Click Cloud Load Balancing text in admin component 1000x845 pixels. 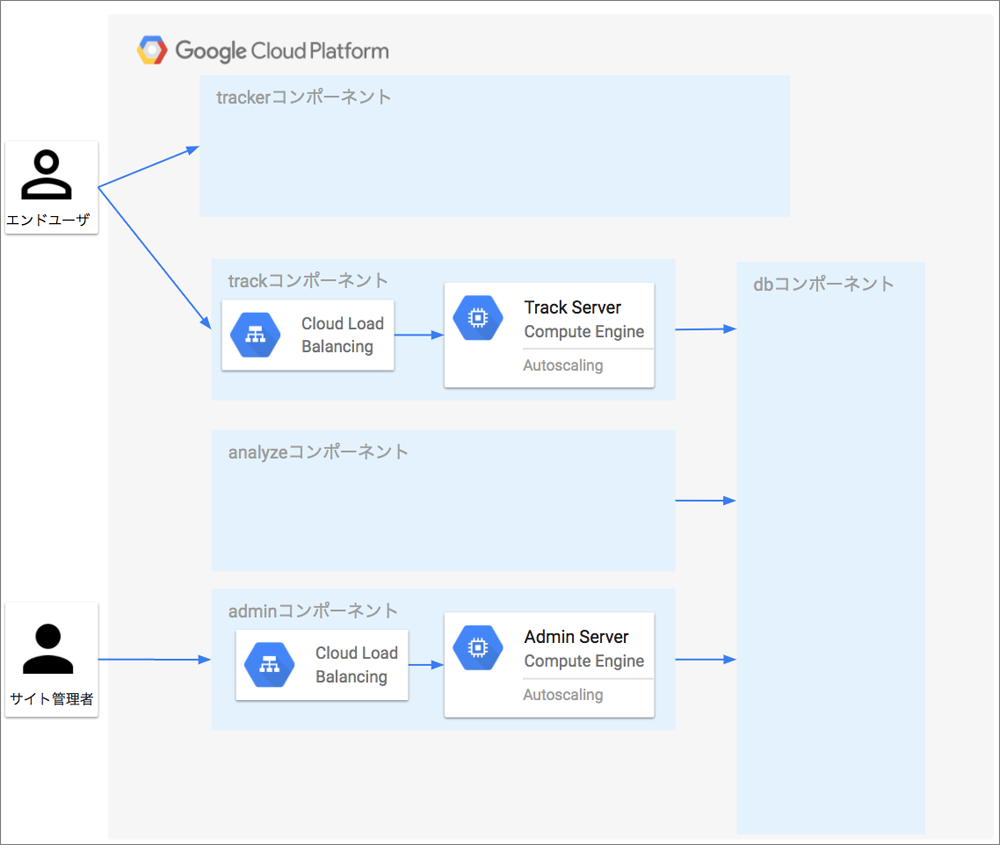357,665
